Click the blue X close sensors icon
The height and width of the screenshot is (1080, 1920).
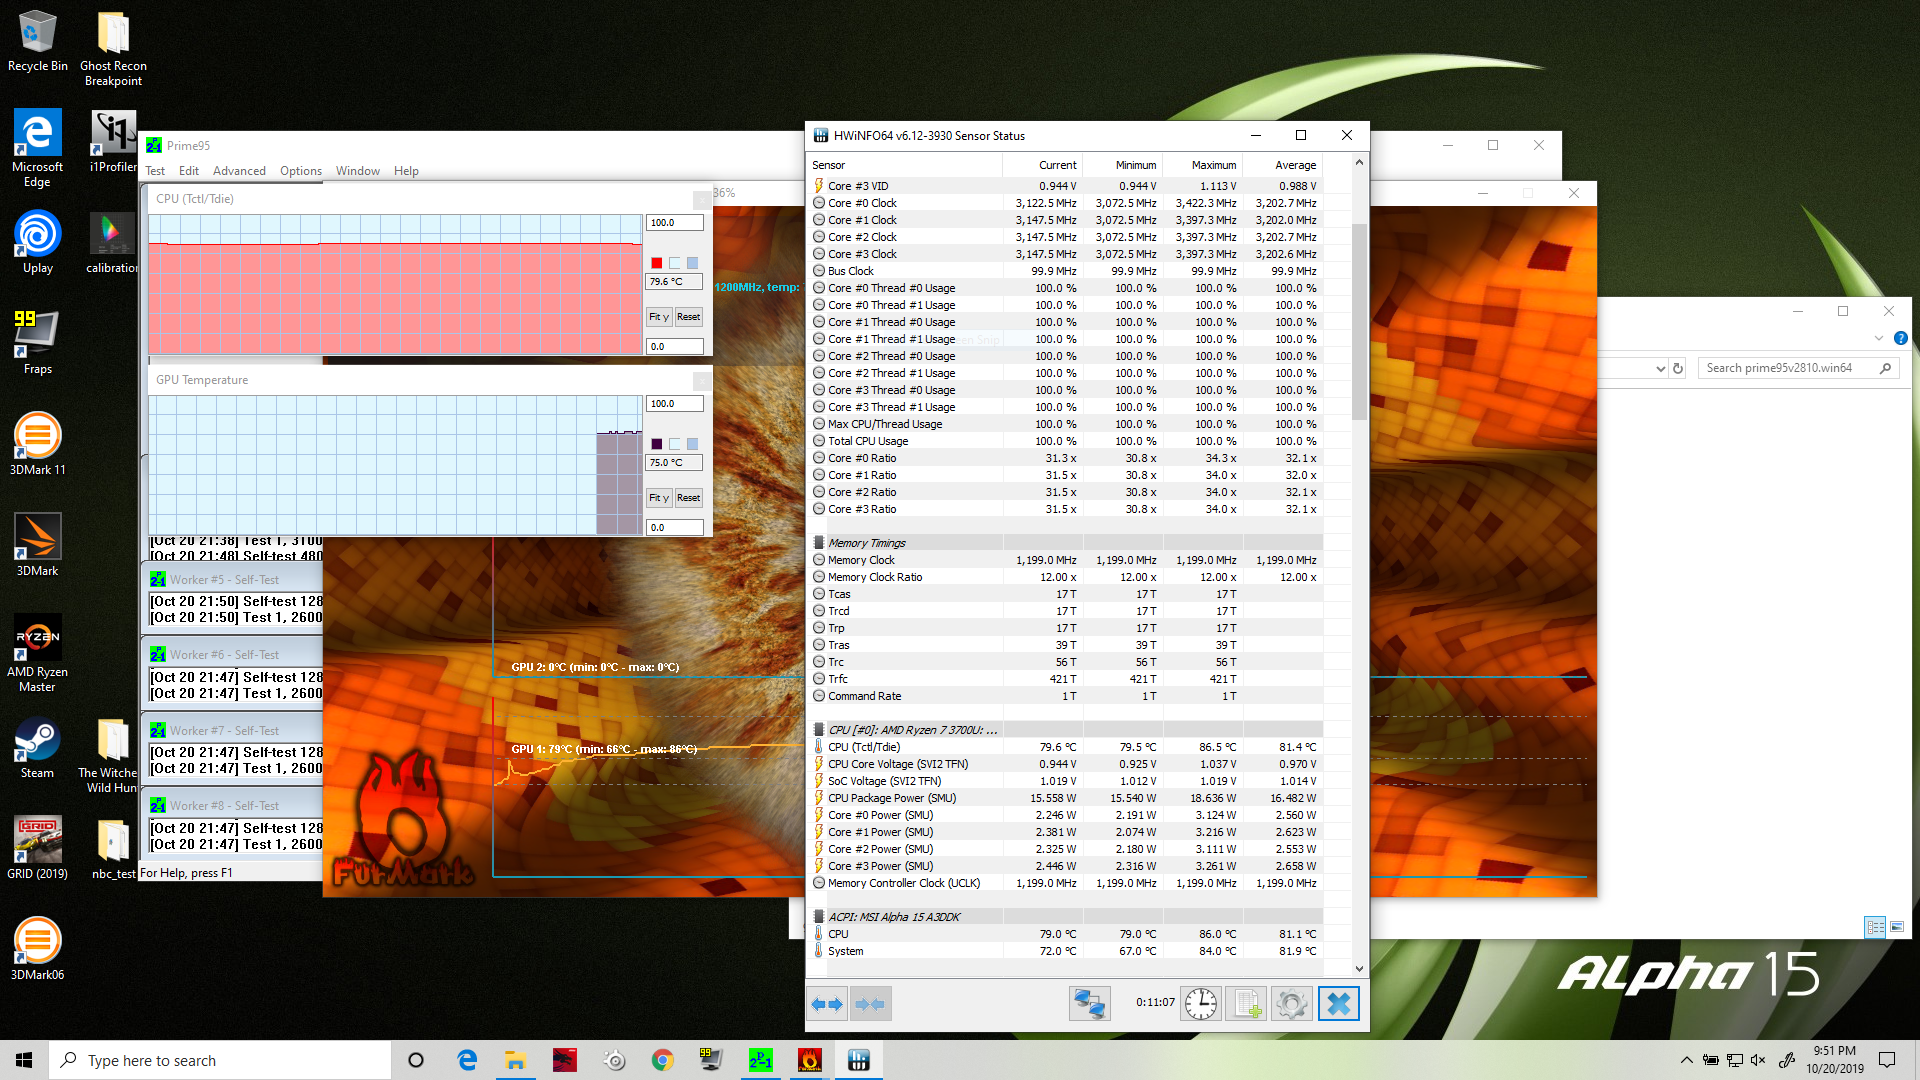point(1339,1004)
